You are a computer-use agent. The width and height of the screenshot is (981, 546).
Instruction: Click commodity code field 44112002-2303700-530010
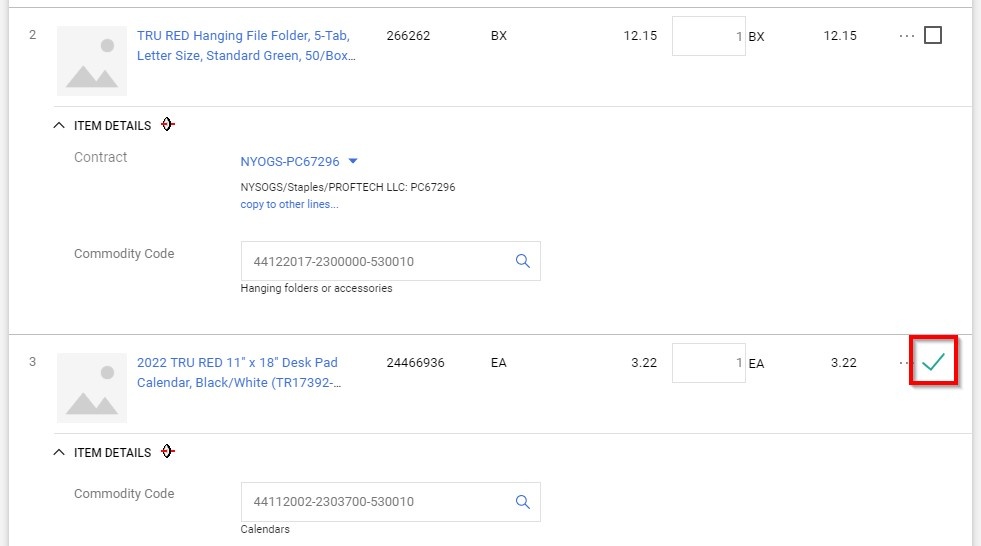(375, 502)
